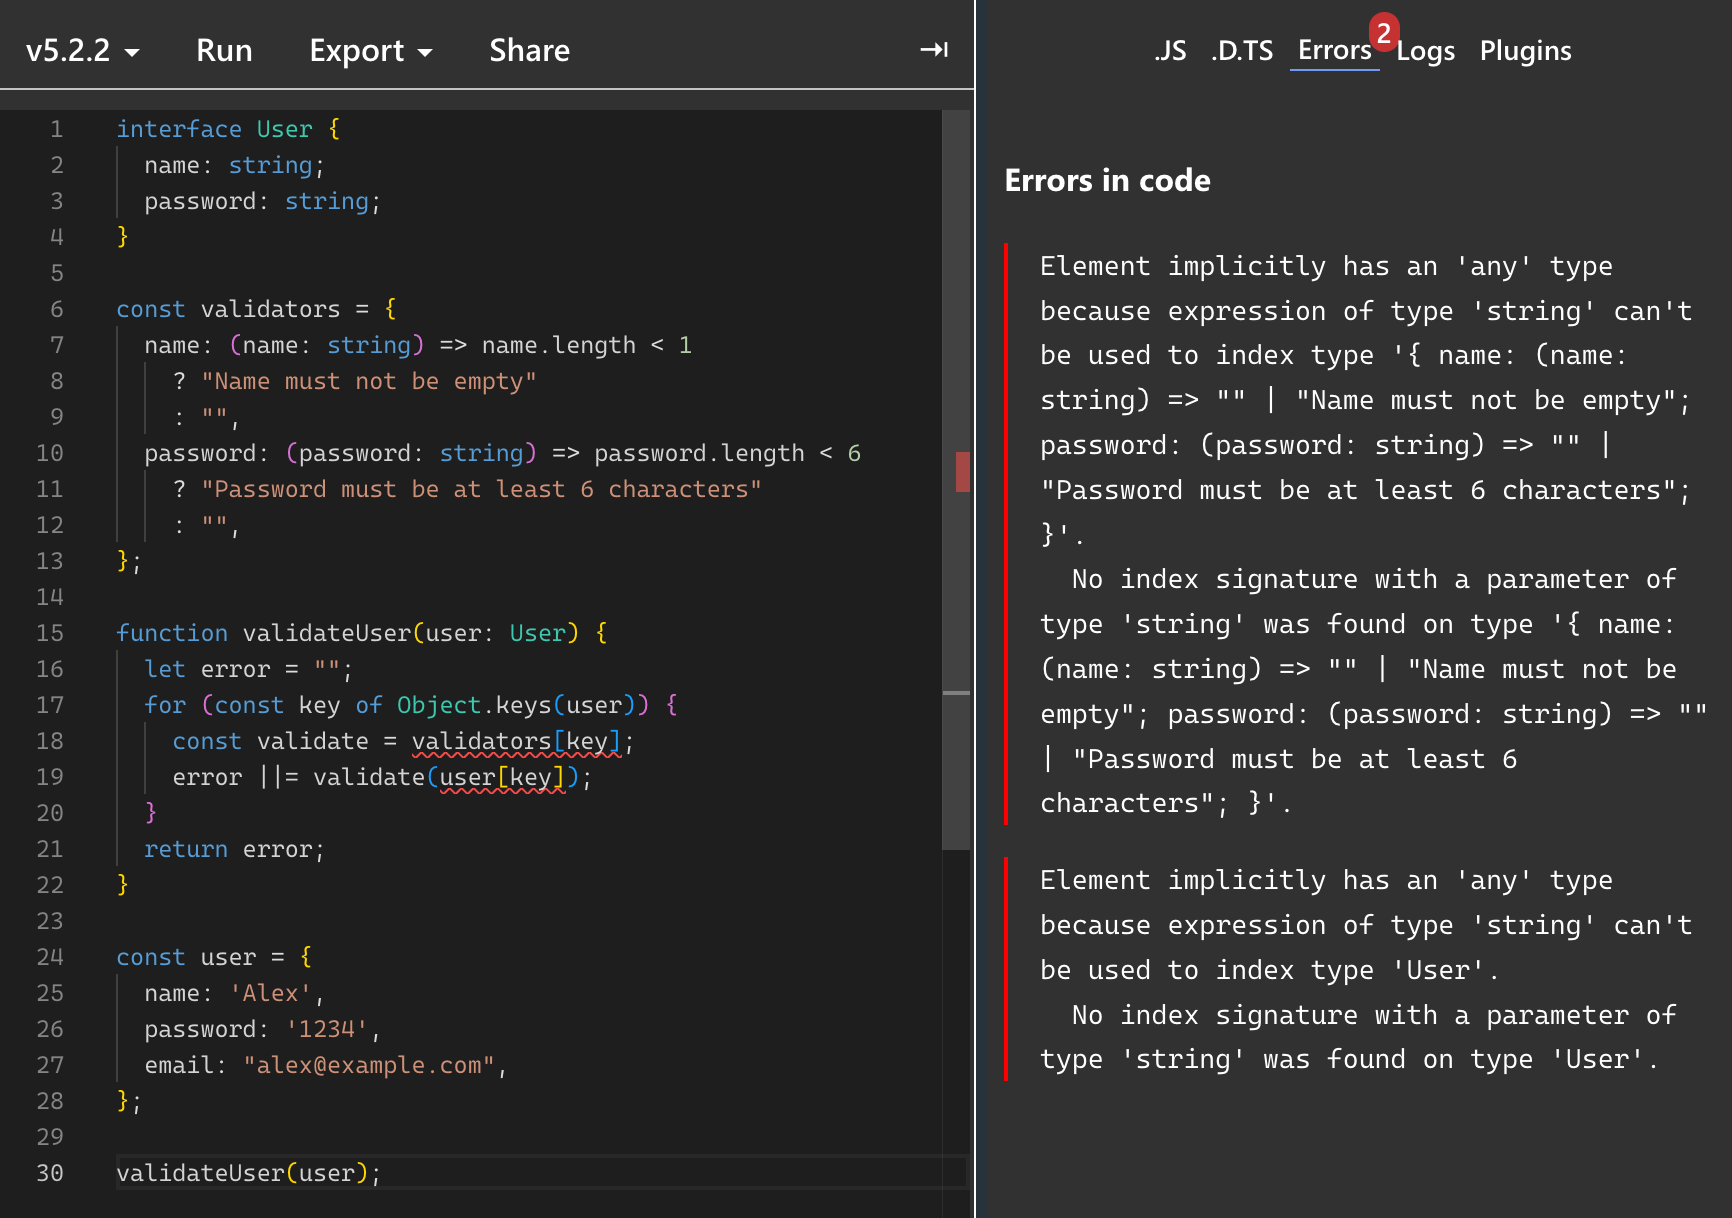1732x1218 pixels.
Task: Switch to the .JS tab
Action: (1170, 51)
